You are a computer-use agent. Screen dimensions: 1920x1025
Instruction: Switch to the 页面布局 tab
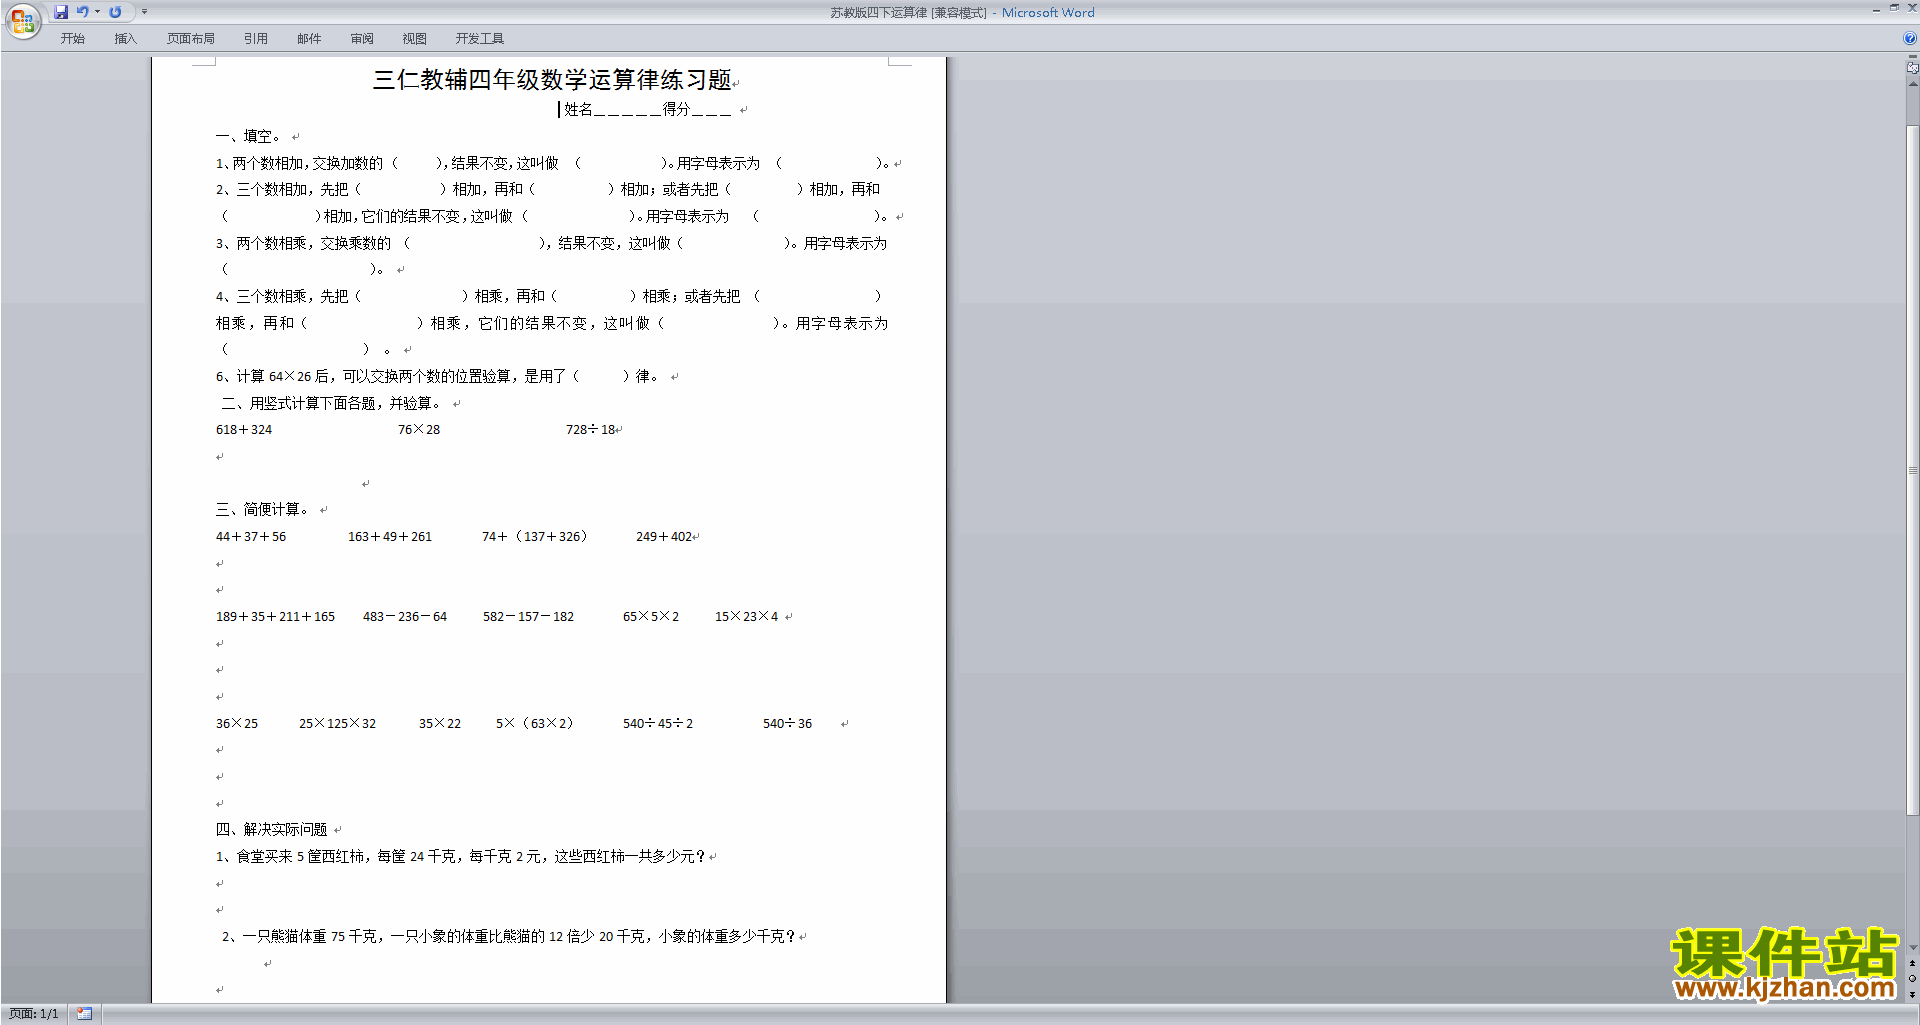click(191, 39)
